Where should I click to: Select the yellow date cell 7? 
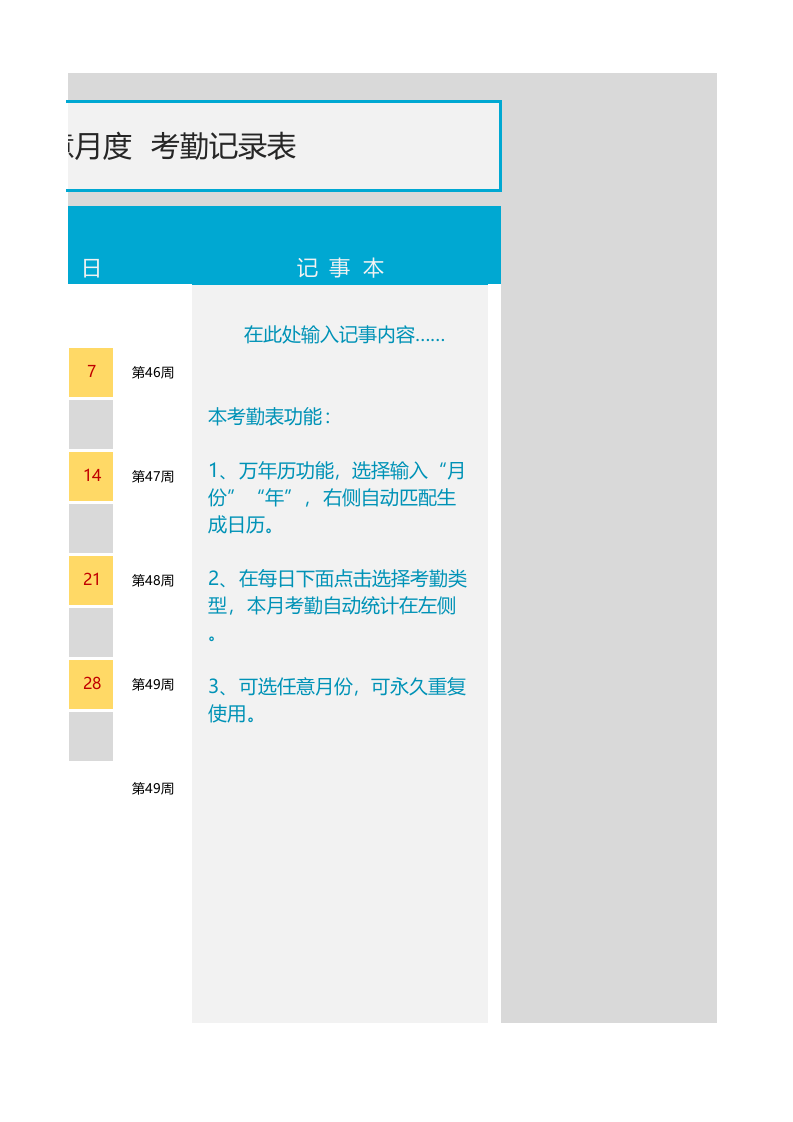tap(91, 372)
